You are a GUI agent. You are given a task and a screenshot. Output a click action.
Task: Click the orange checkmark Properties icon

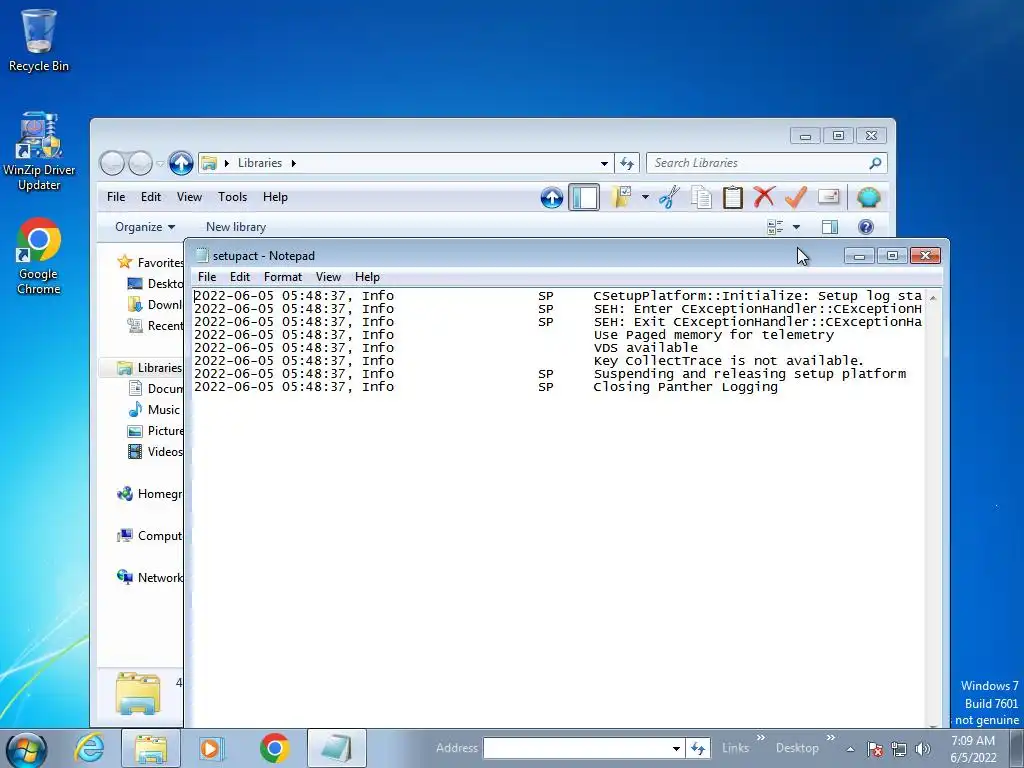tap(795, 197)
